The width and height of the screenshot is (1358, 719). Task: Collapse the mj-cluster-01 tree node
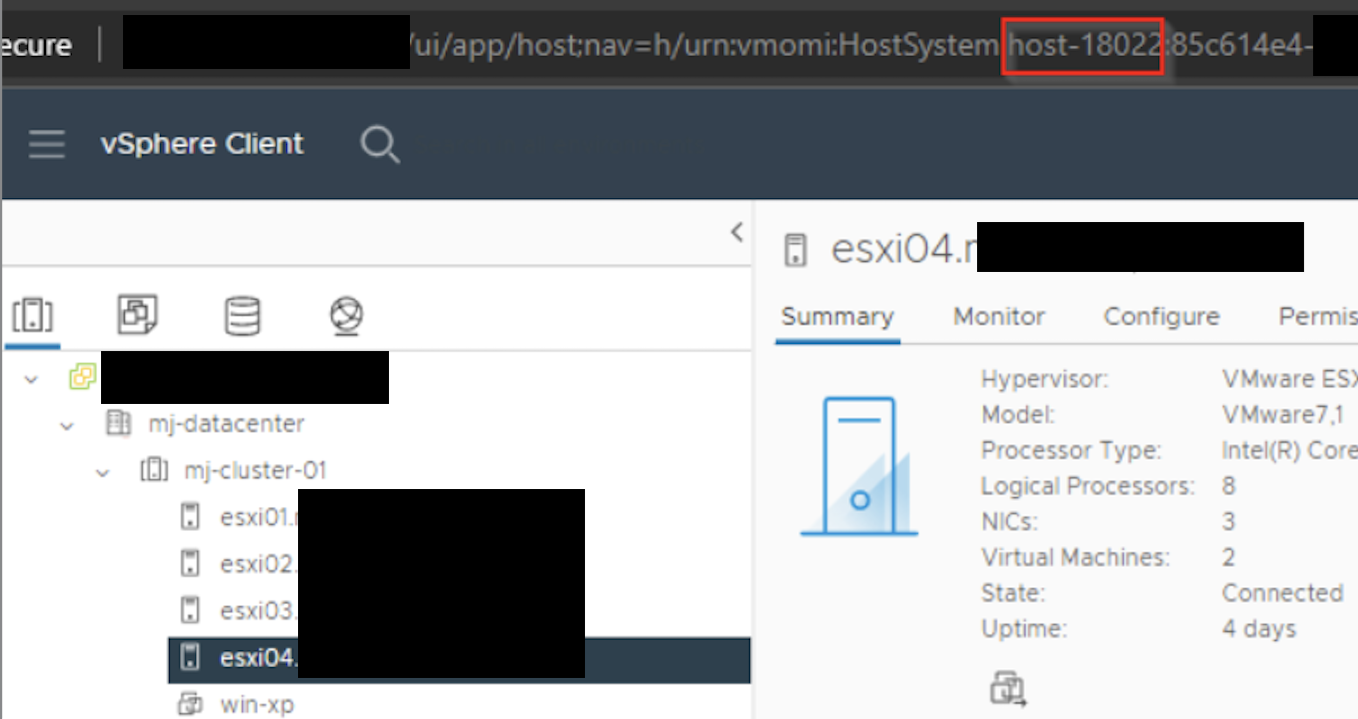click(102, 471)
